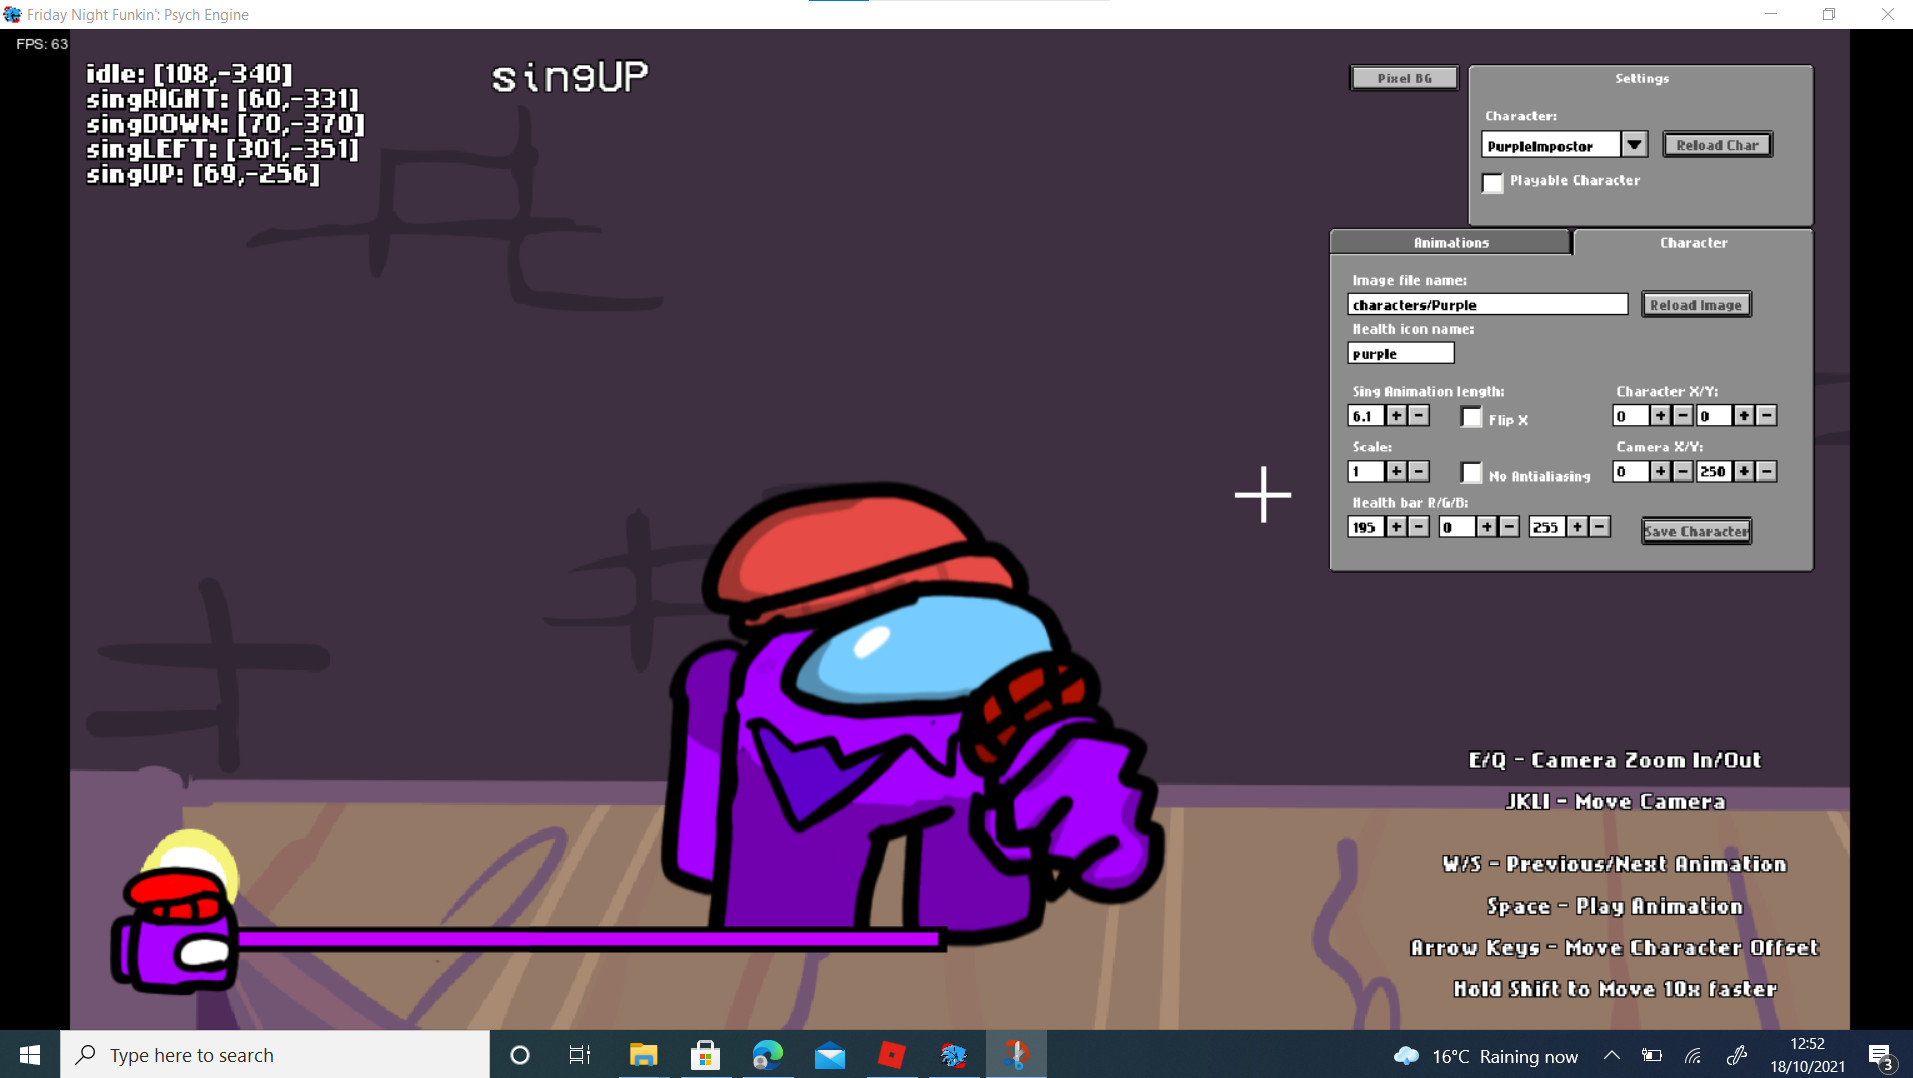Viewport: 1913px width, 1078px height.
Task: Open the notification center in system tray
Action: [x=1880, y=1054]
